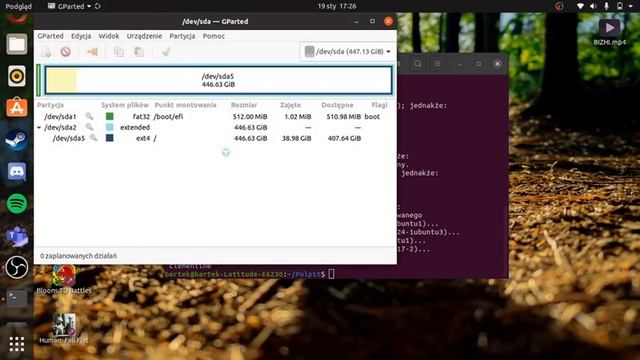Screen dimensions: 640x360
Task: Click the Zajęte column header
Action: coord(290,105)
